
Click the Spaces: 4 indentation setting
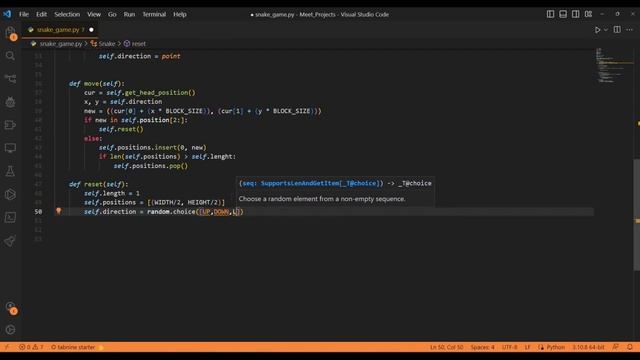482,347
